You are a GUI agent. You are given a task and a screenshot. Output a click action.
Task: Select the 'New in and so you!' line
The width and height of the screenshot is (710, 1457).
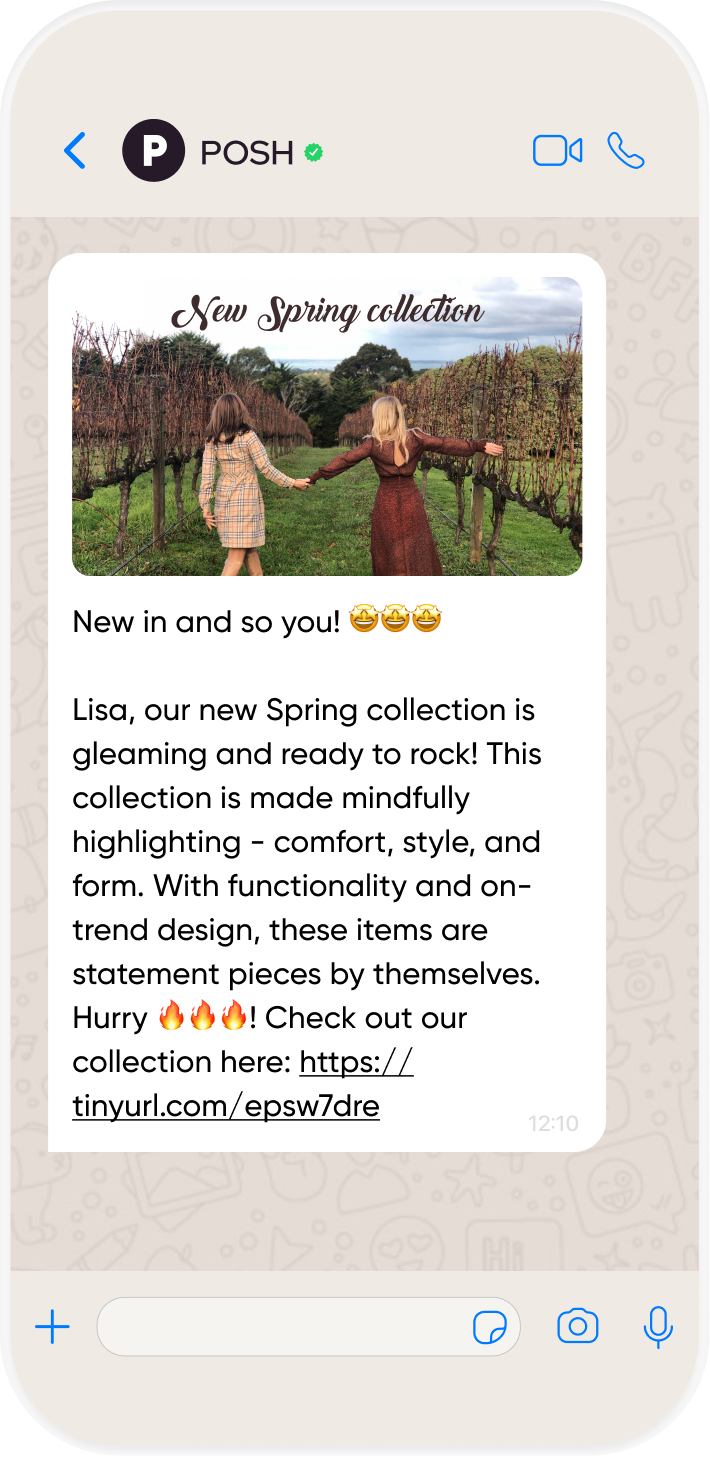tap(207, 622)
